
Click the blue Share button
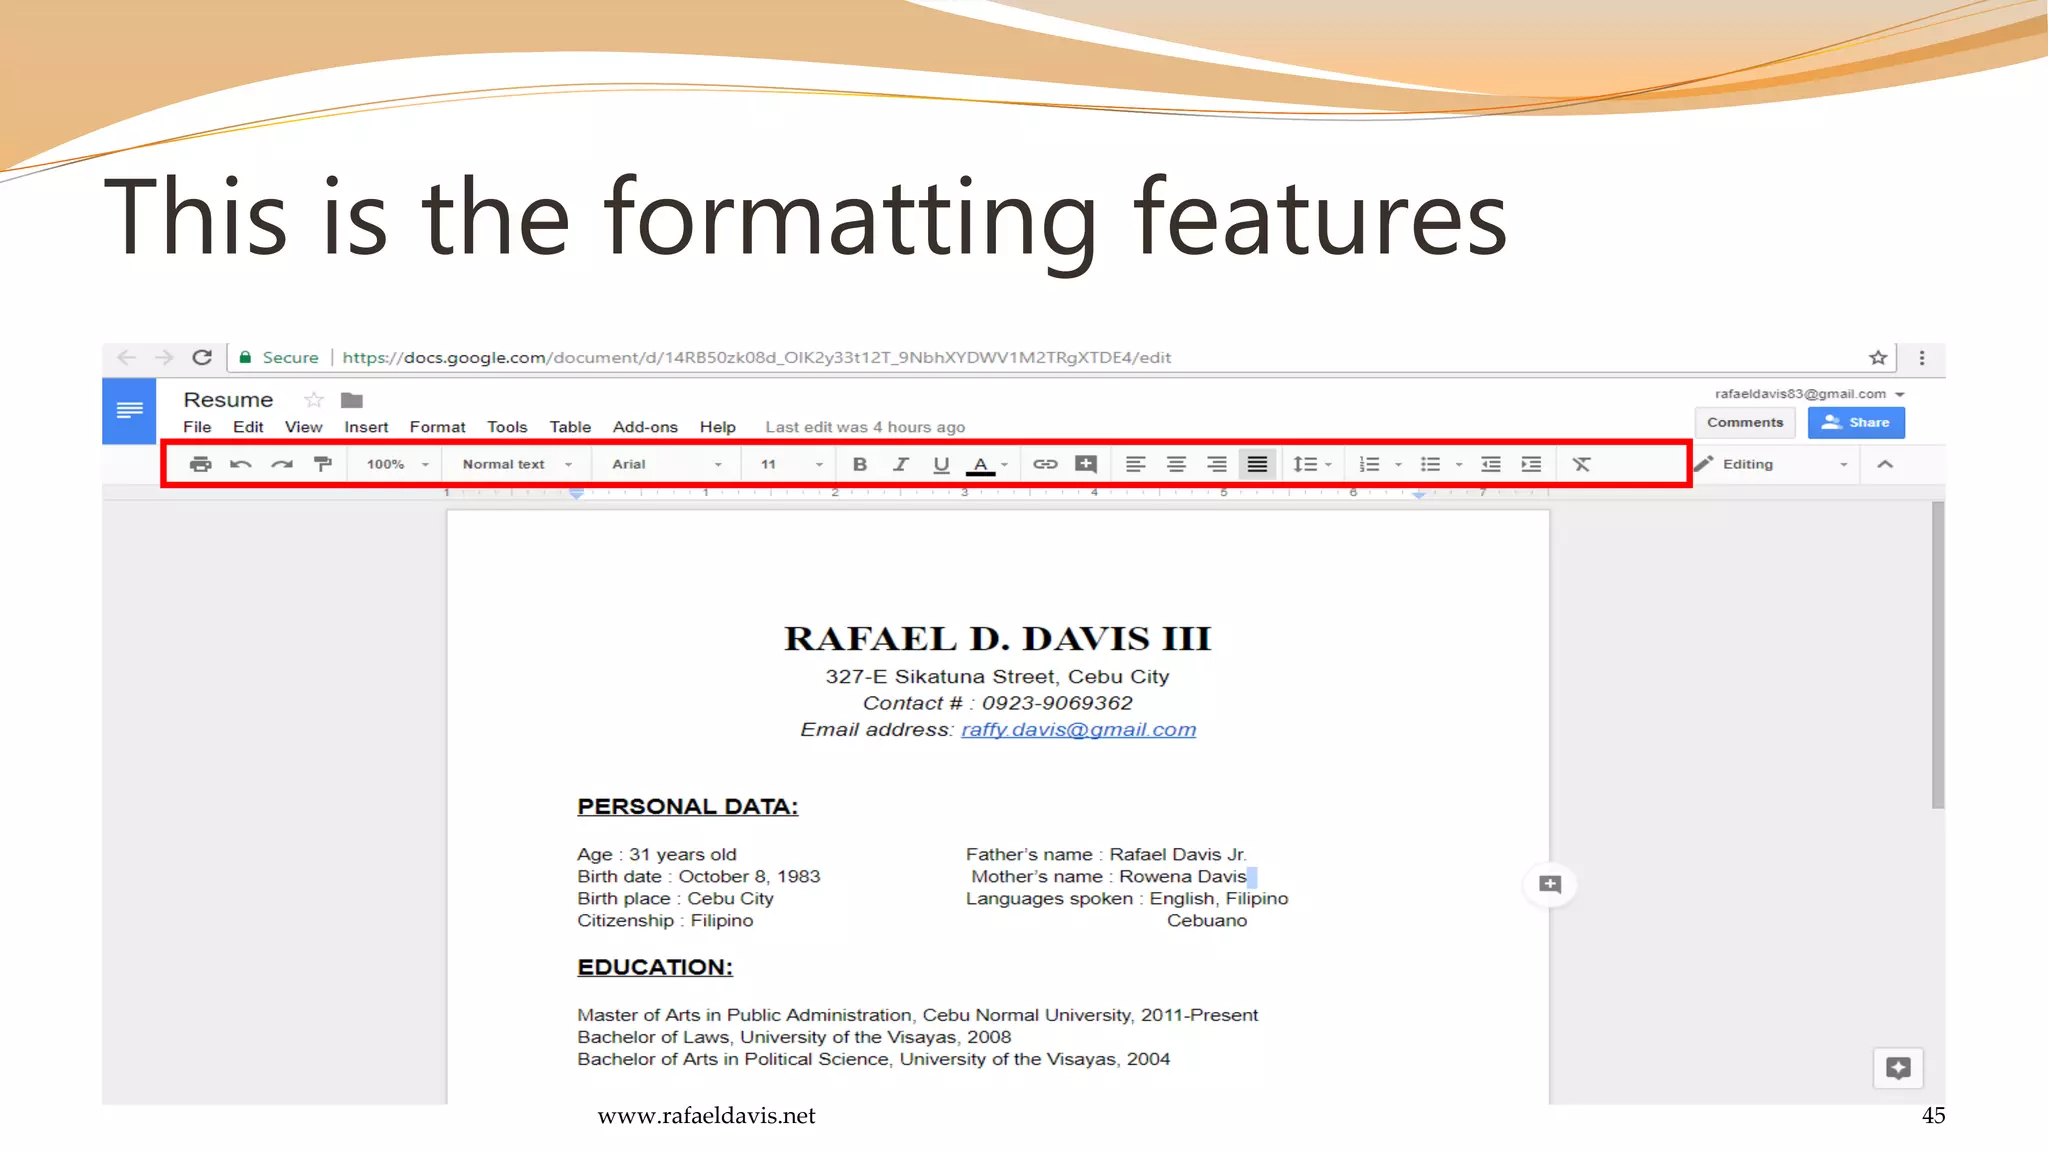[1856, 422]
